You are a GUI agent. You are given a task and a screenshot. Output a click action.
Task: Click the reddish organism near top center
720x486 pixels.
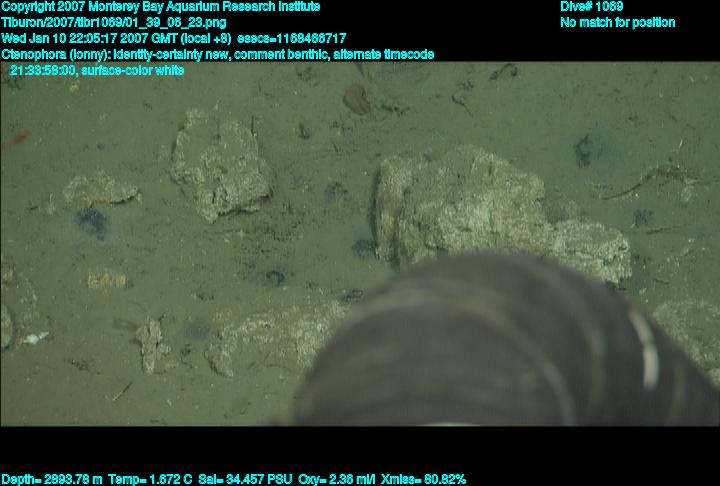click(356, 97)
